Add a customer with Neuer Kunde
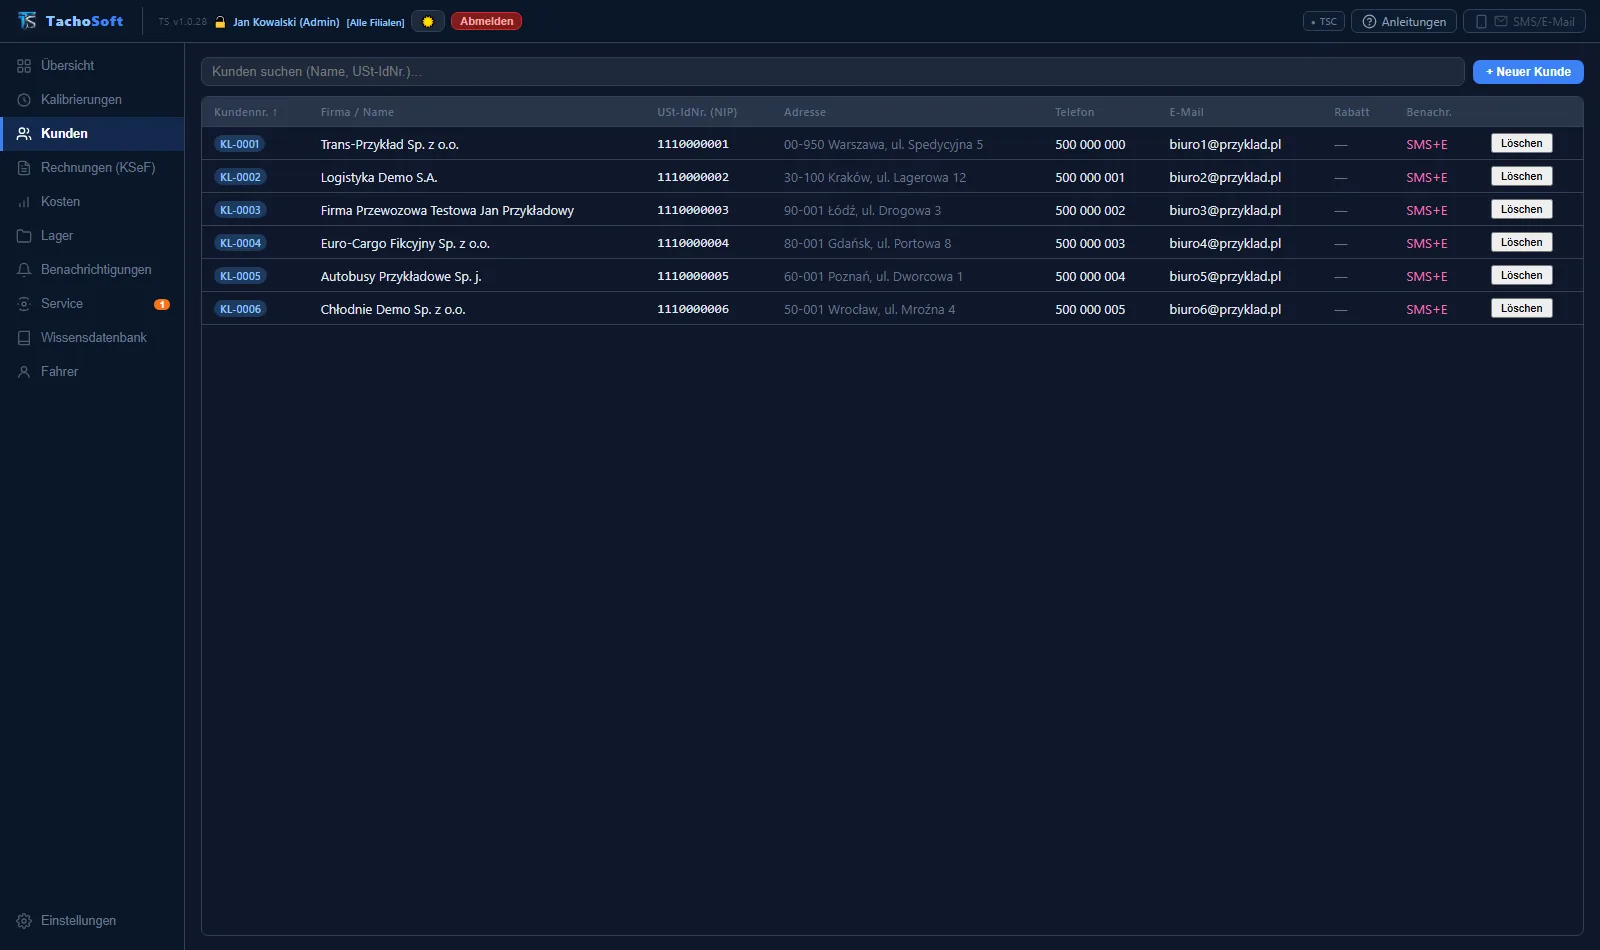 pyautogui.click(x=1528, y=72)
